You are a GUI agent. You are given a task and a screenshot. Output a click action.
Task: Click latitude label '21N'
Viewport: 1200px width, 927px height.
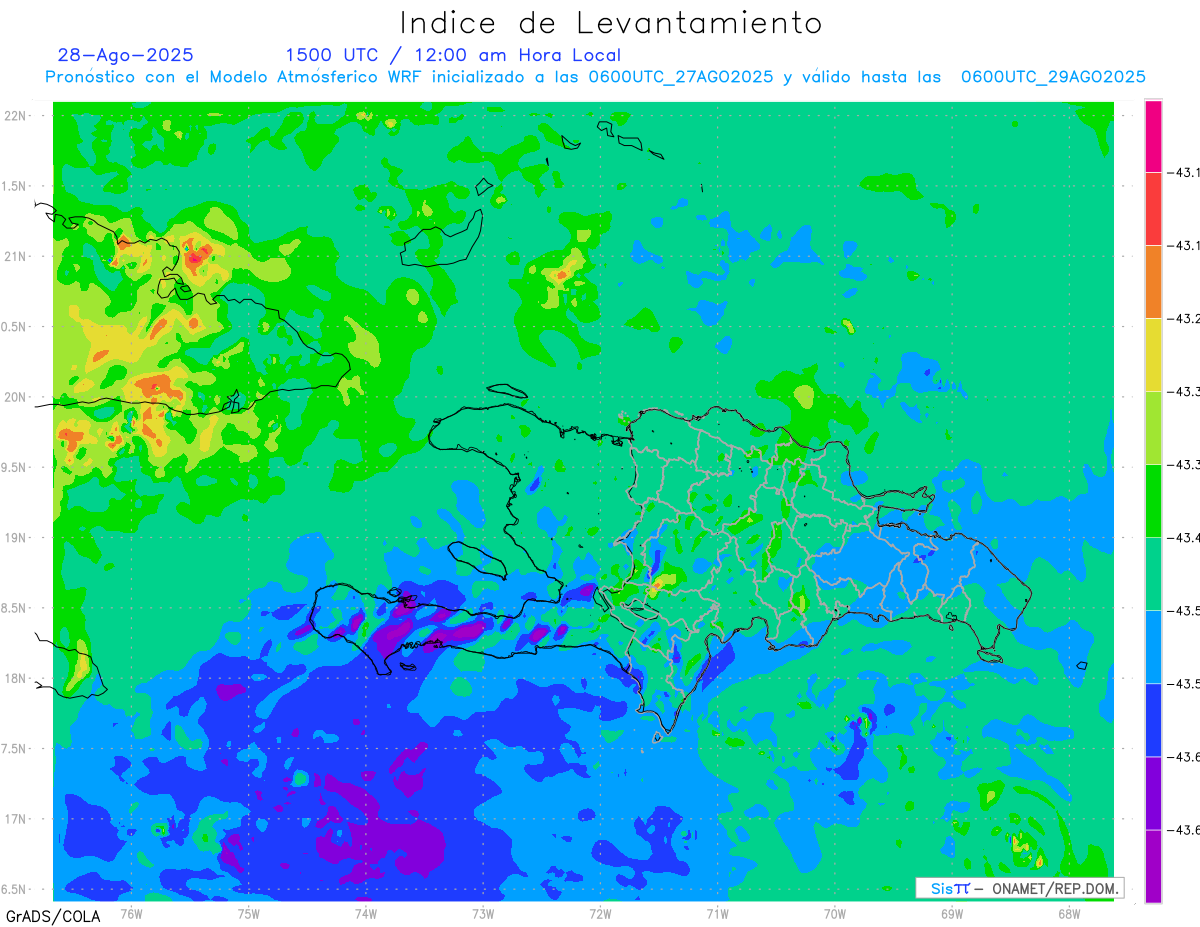tap(16, 256)
